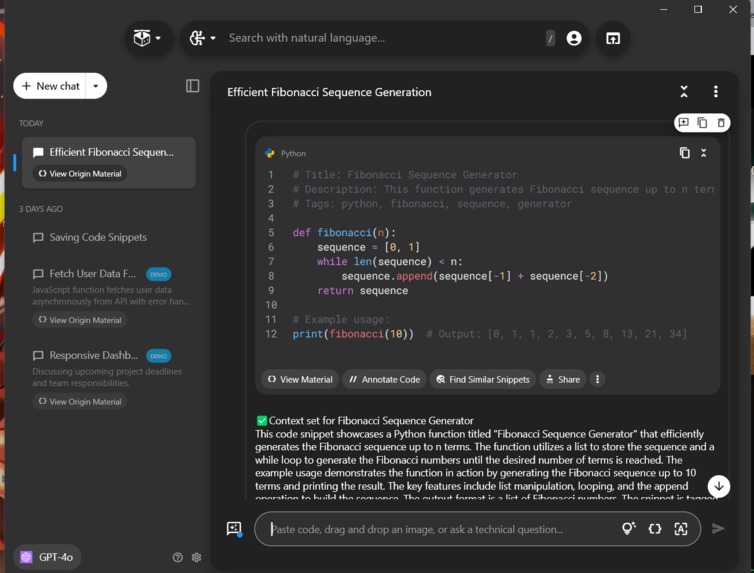Click TODAY section label in sidebar

pos(31,123)
